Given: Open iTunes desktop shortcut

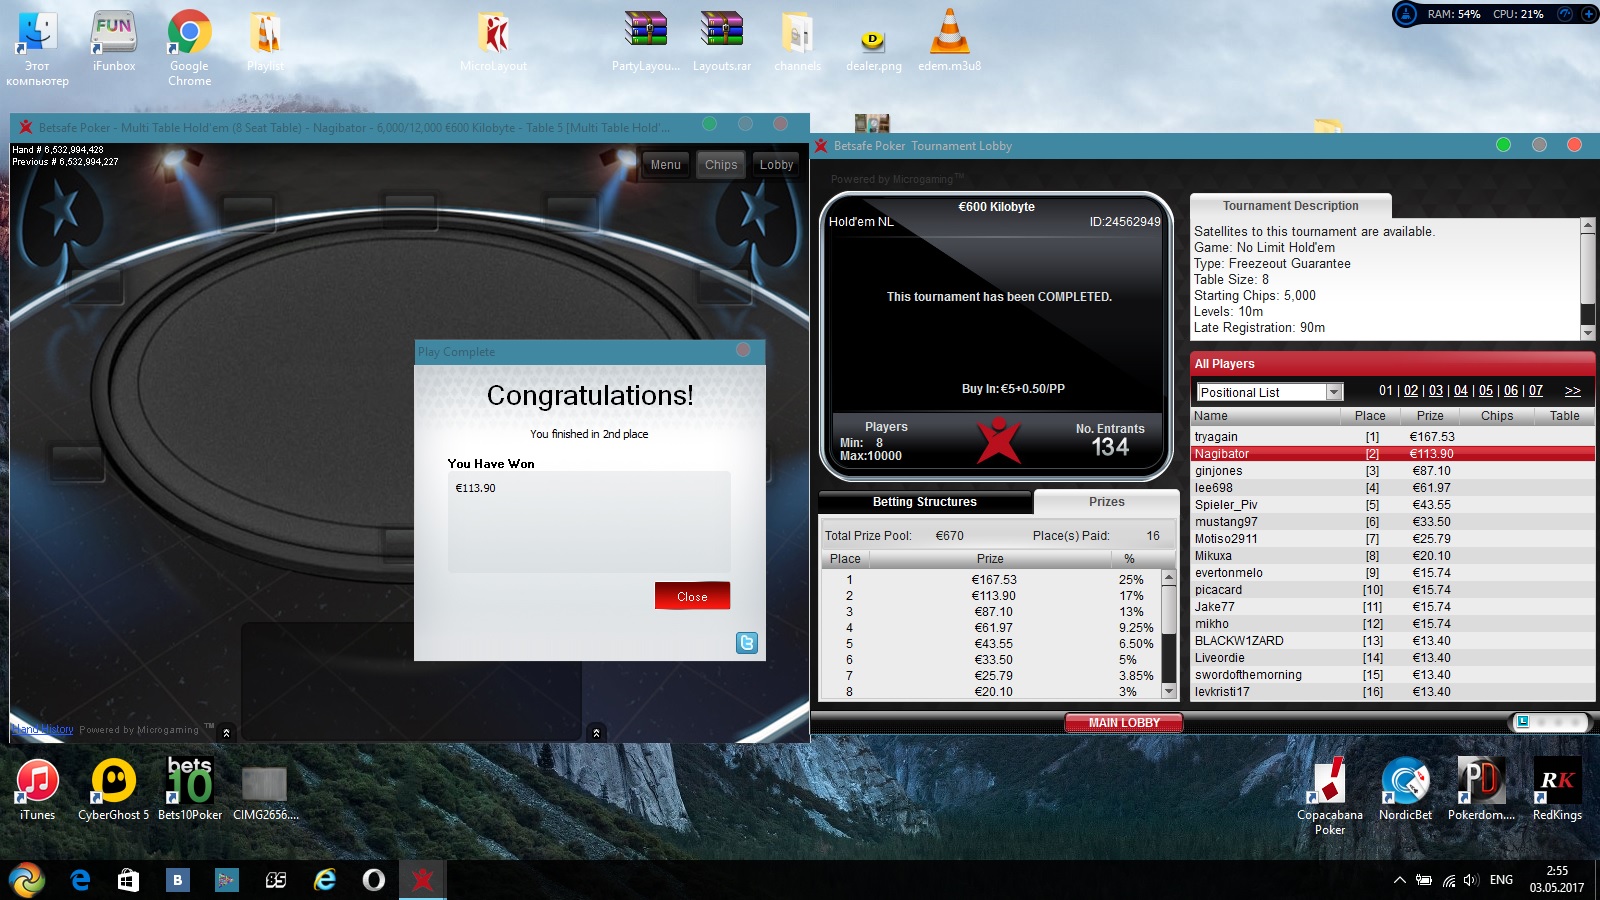Looking at the screenshot, I should [x=38, y=790].
